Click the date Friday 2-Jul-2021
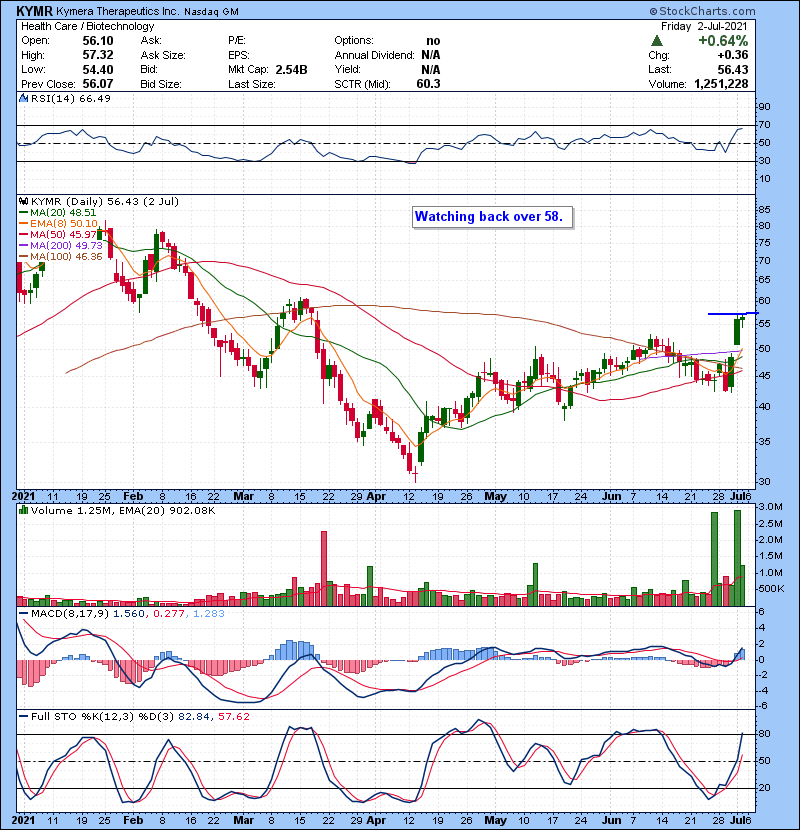Viewport: 800px width, 830px height. [x=704, y=26]
